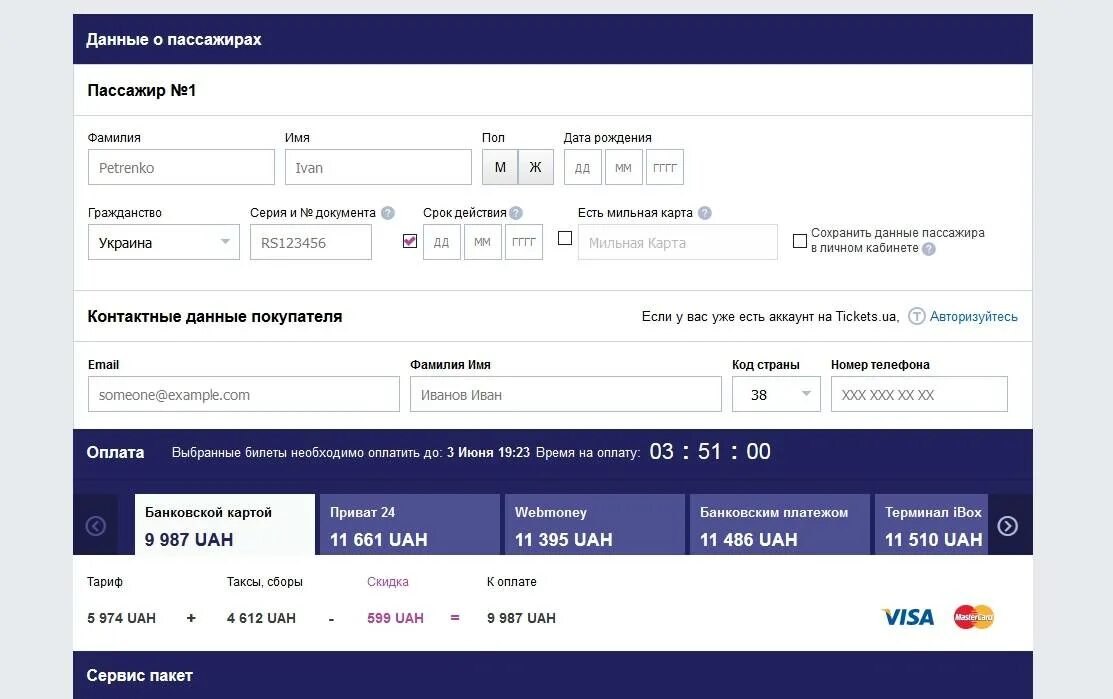Click the Пассажир №1 heading

pos(141,91)
